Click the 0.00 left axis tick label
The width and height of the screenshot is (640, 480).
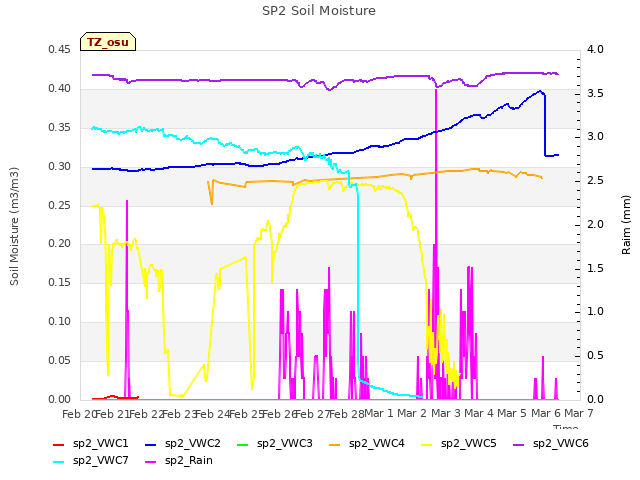(59, 399)
